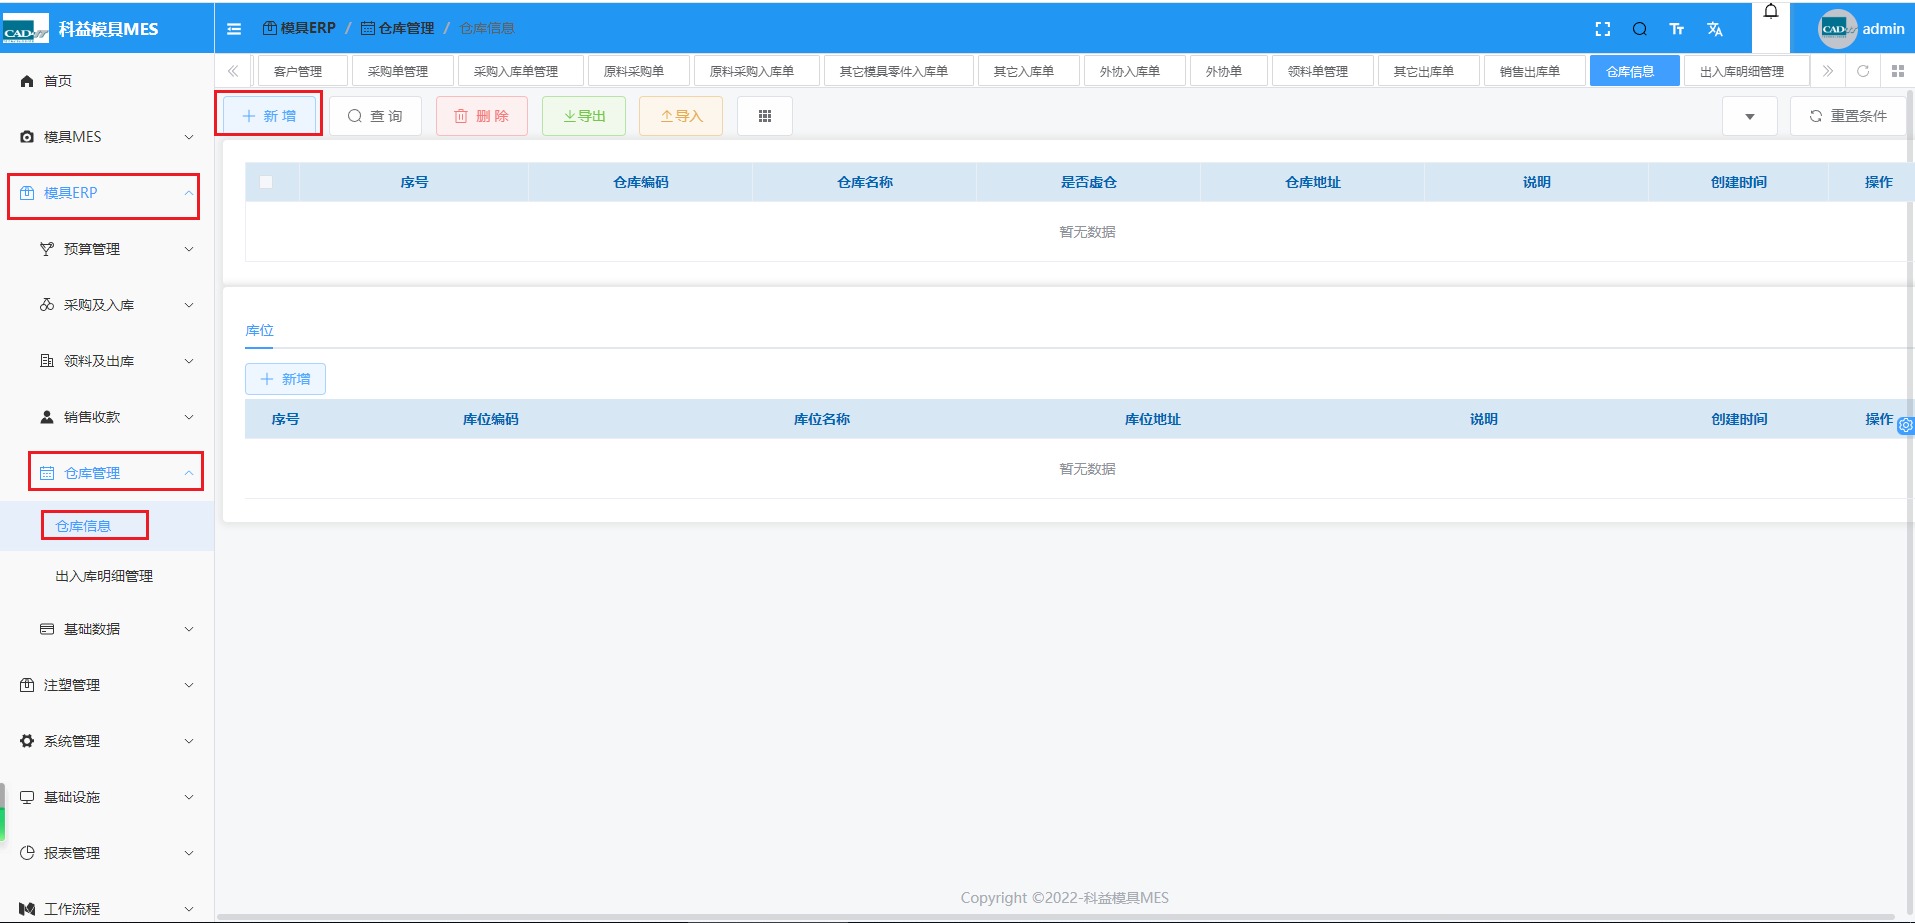
Task: Switch to the 其它入库单 tab
Action: point(1029,71)
